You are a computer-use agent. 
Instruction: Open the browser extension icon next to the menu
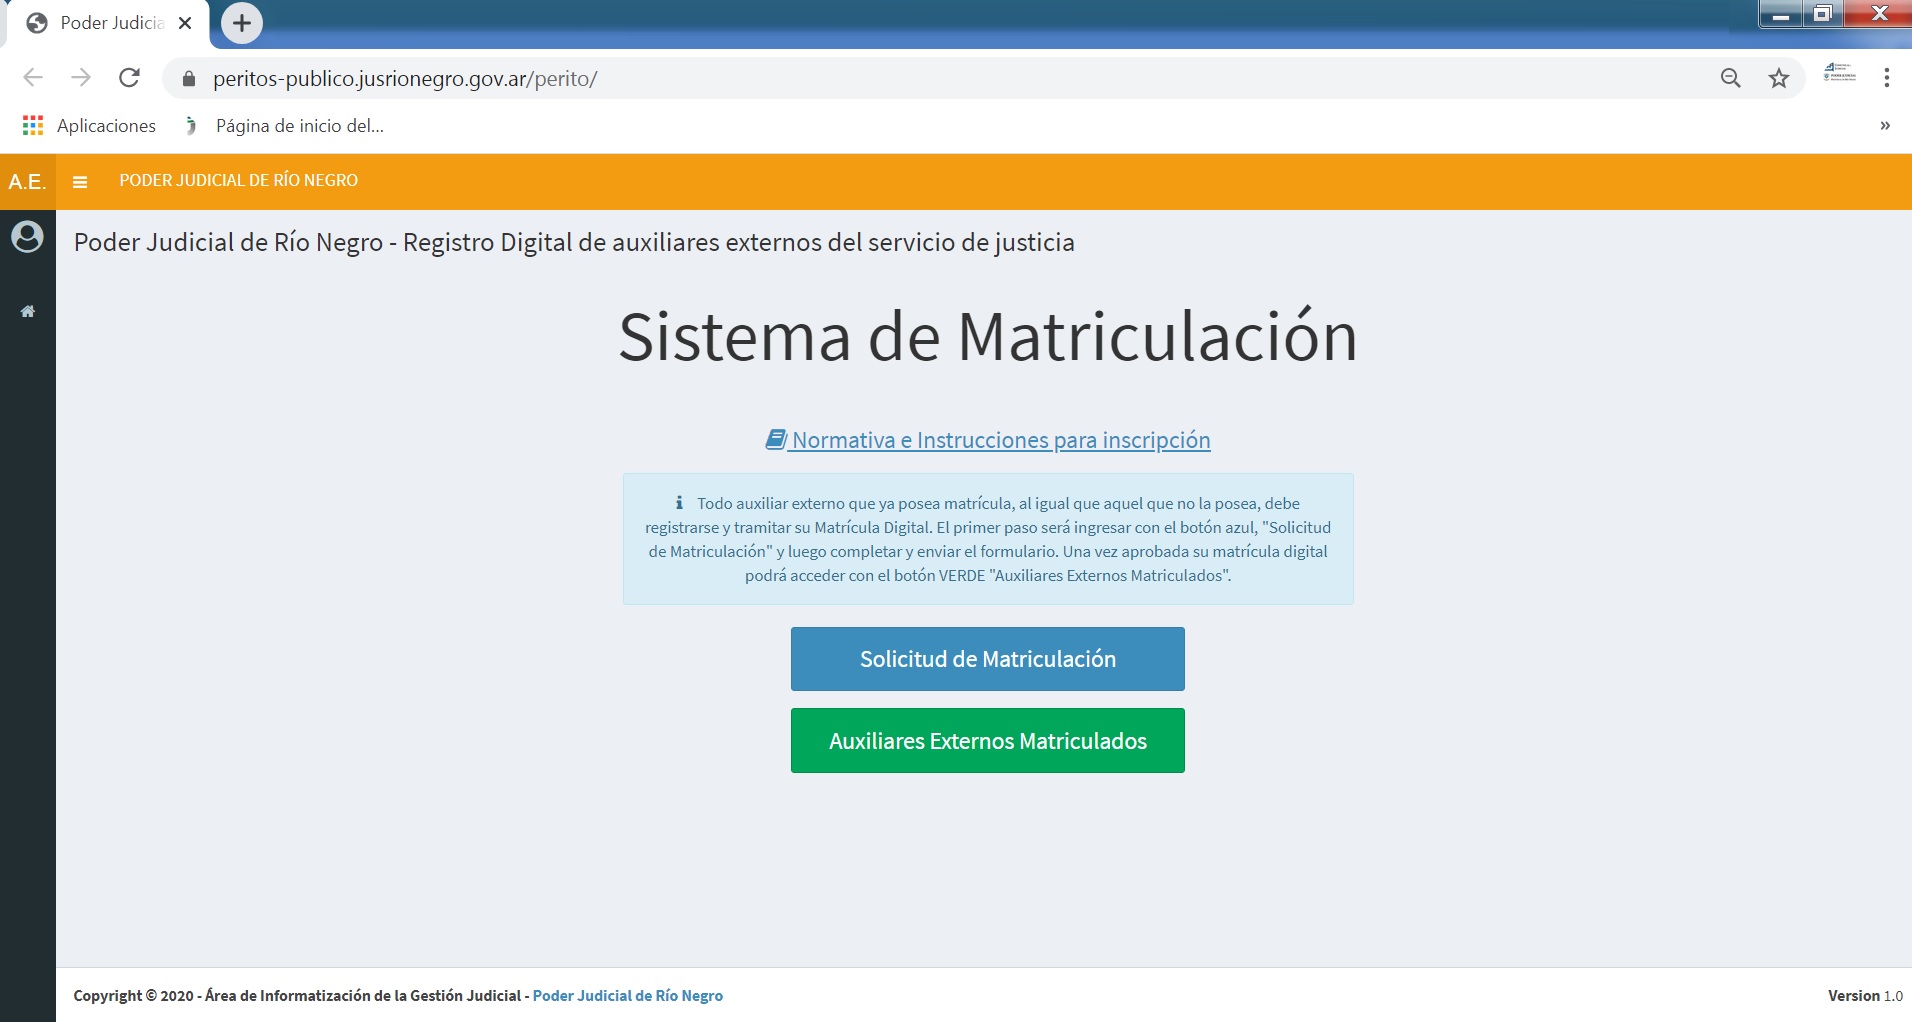pos(1840,77)
